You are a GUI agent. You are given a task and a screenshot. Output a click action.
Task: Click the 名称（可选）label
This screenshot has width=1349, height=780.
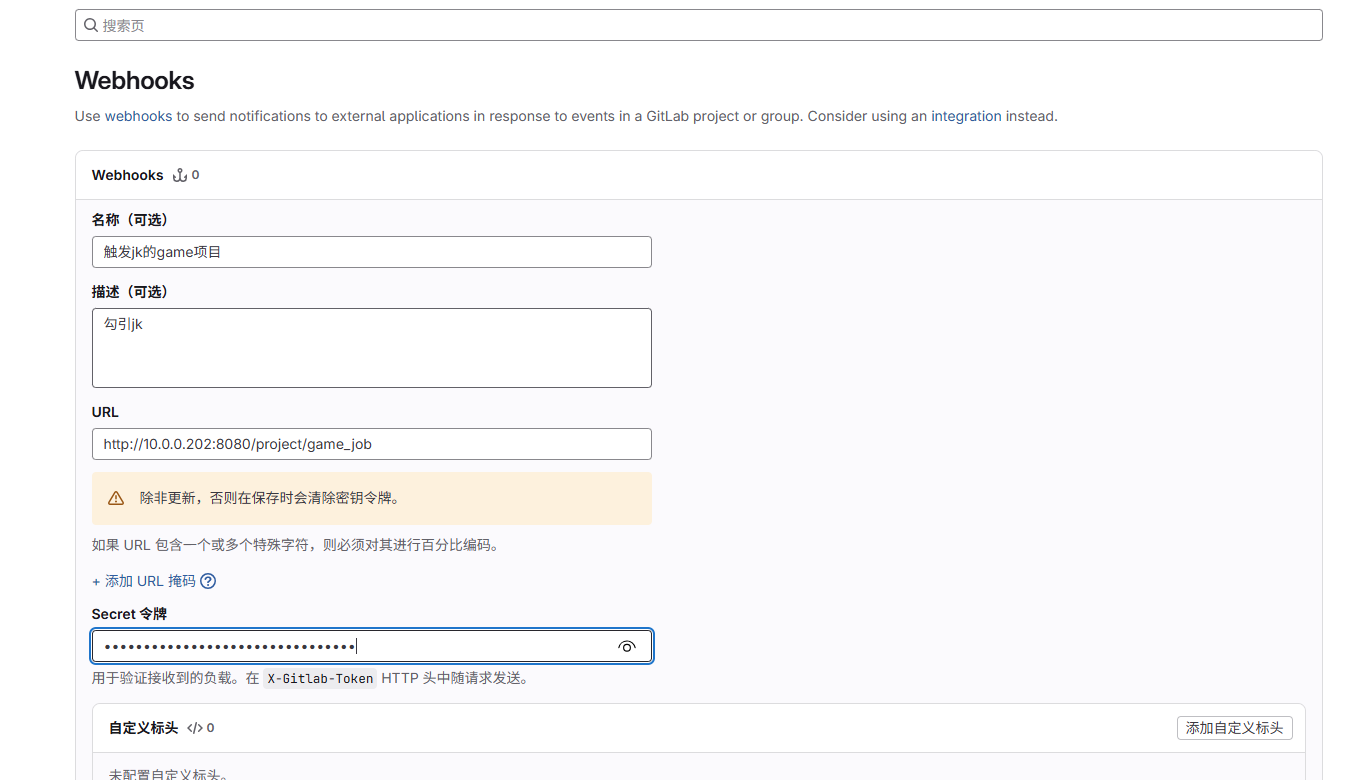[129, 219]
